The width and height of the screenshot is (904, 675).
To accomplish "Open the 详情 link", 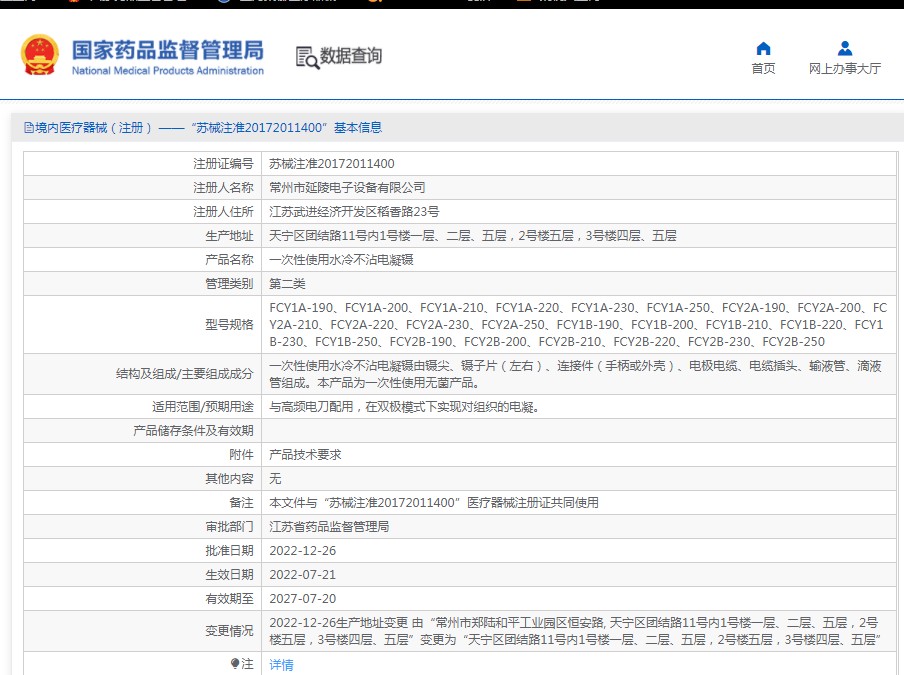I will (x=281, y=665).
